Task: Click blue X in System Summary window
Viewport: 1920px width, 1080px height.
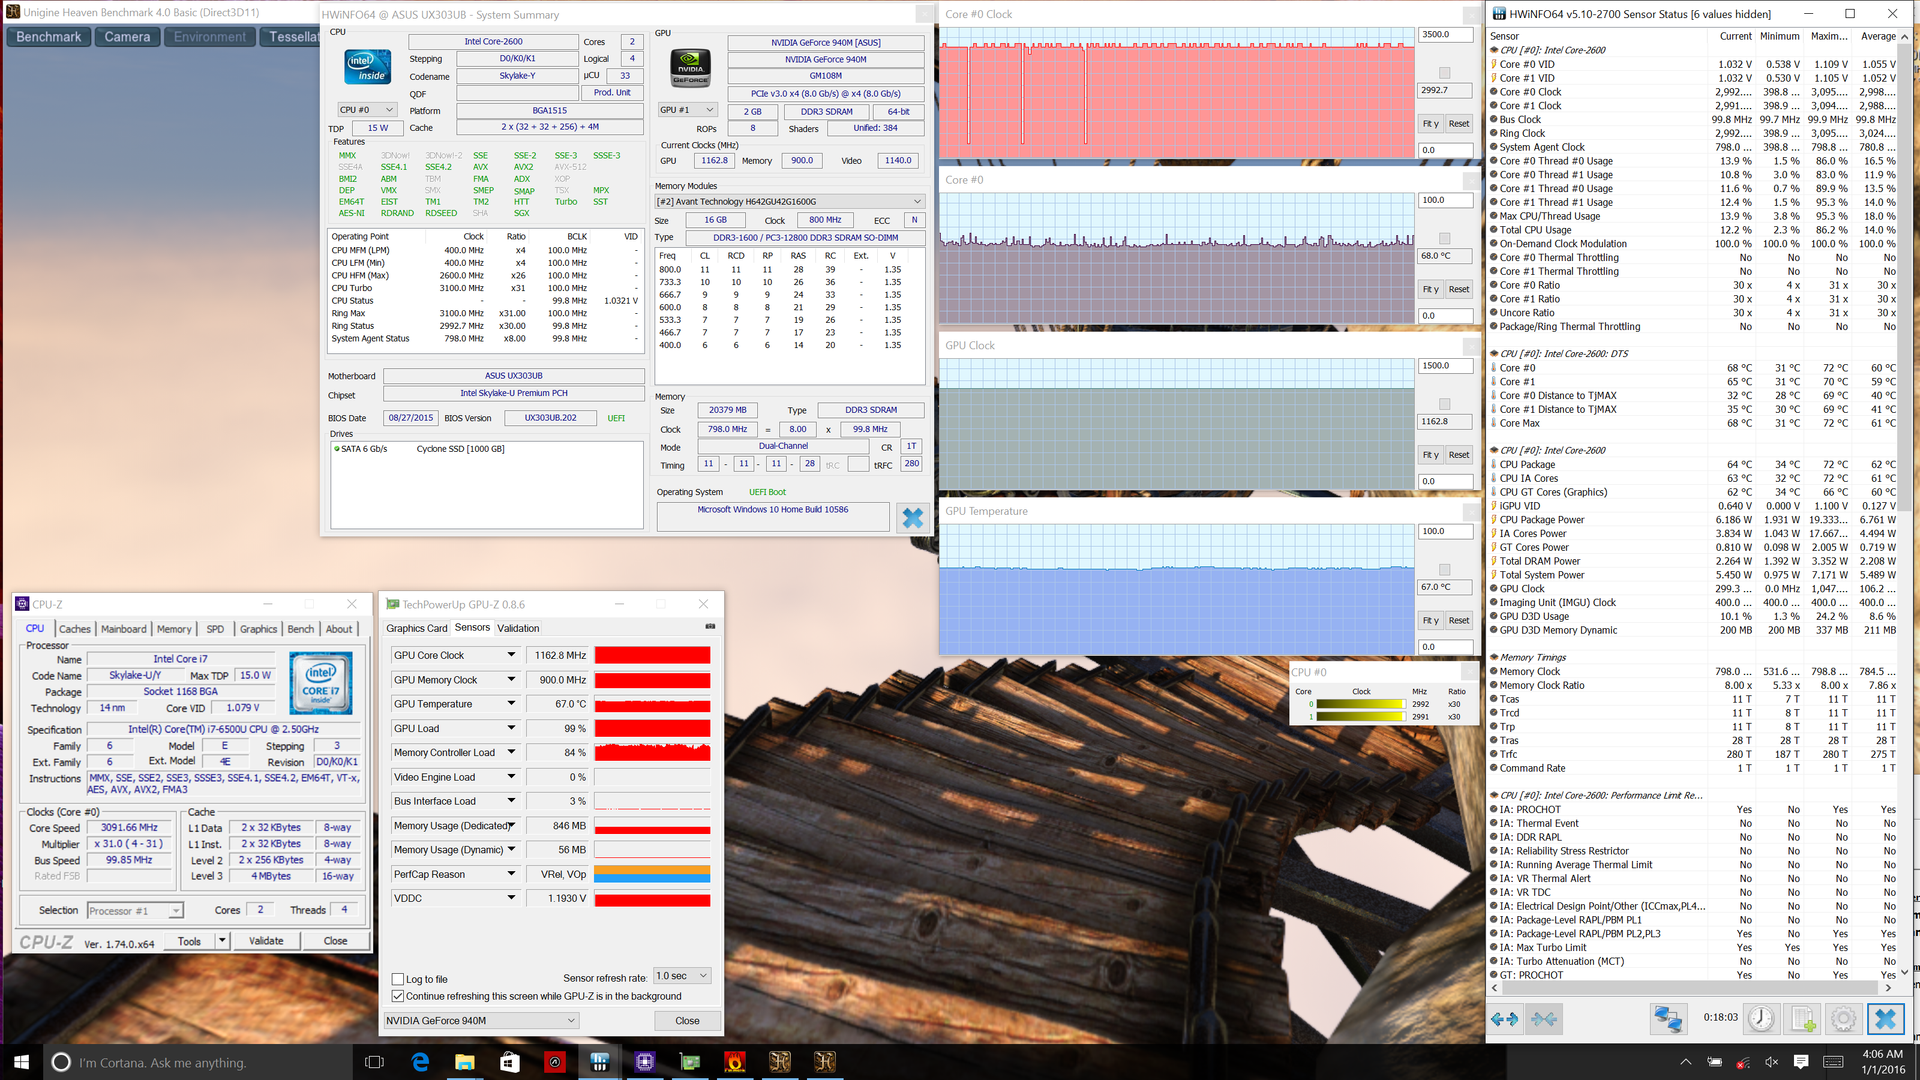Action: click(x=912, y=517)
